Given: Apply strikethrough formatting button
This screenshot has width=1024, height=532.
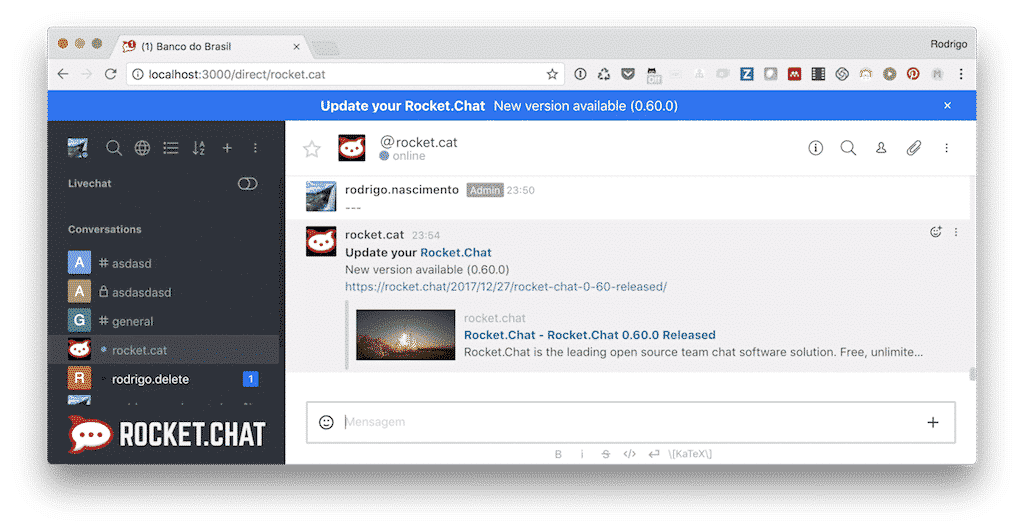Looking at the screenshot, I should click(x=606, y=454).
